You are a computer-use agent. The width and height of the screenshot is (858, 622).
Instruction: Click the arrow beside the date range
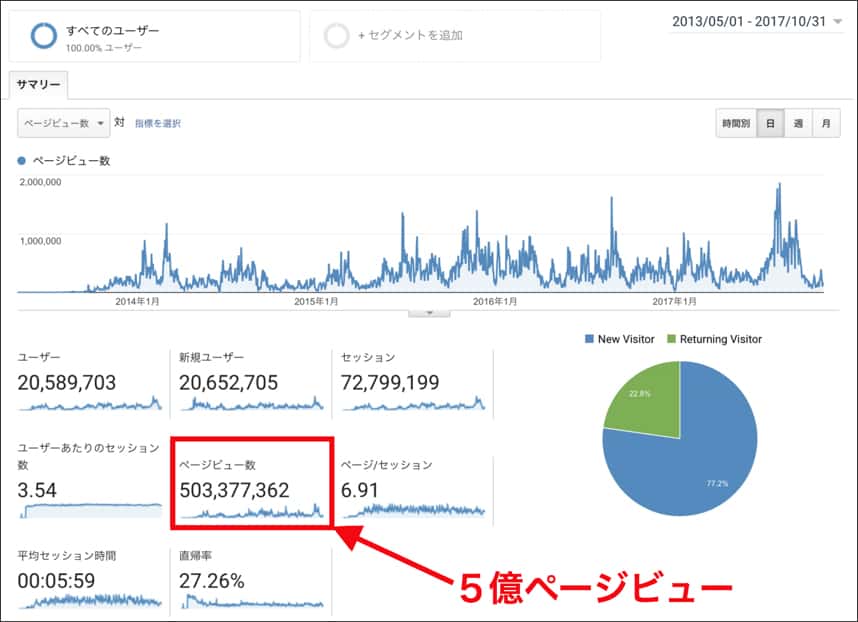[x=837, y=22]
